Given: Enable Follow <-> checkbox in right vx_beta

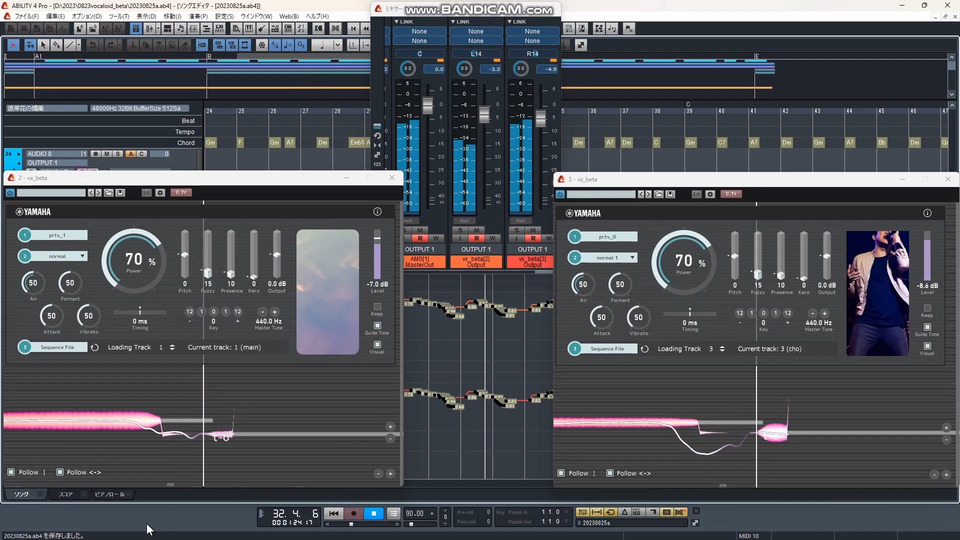Looking at the screenshot, I should coord(610,473).
